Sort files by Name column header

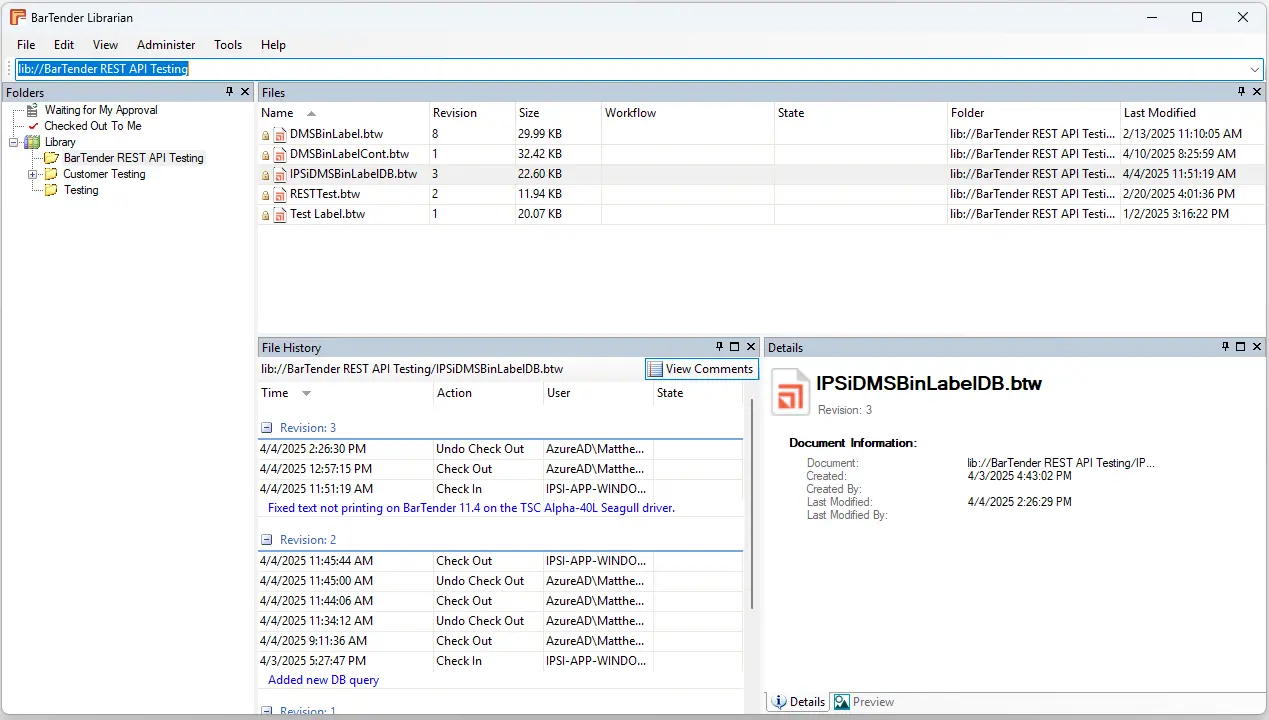(x=343, y=113)
